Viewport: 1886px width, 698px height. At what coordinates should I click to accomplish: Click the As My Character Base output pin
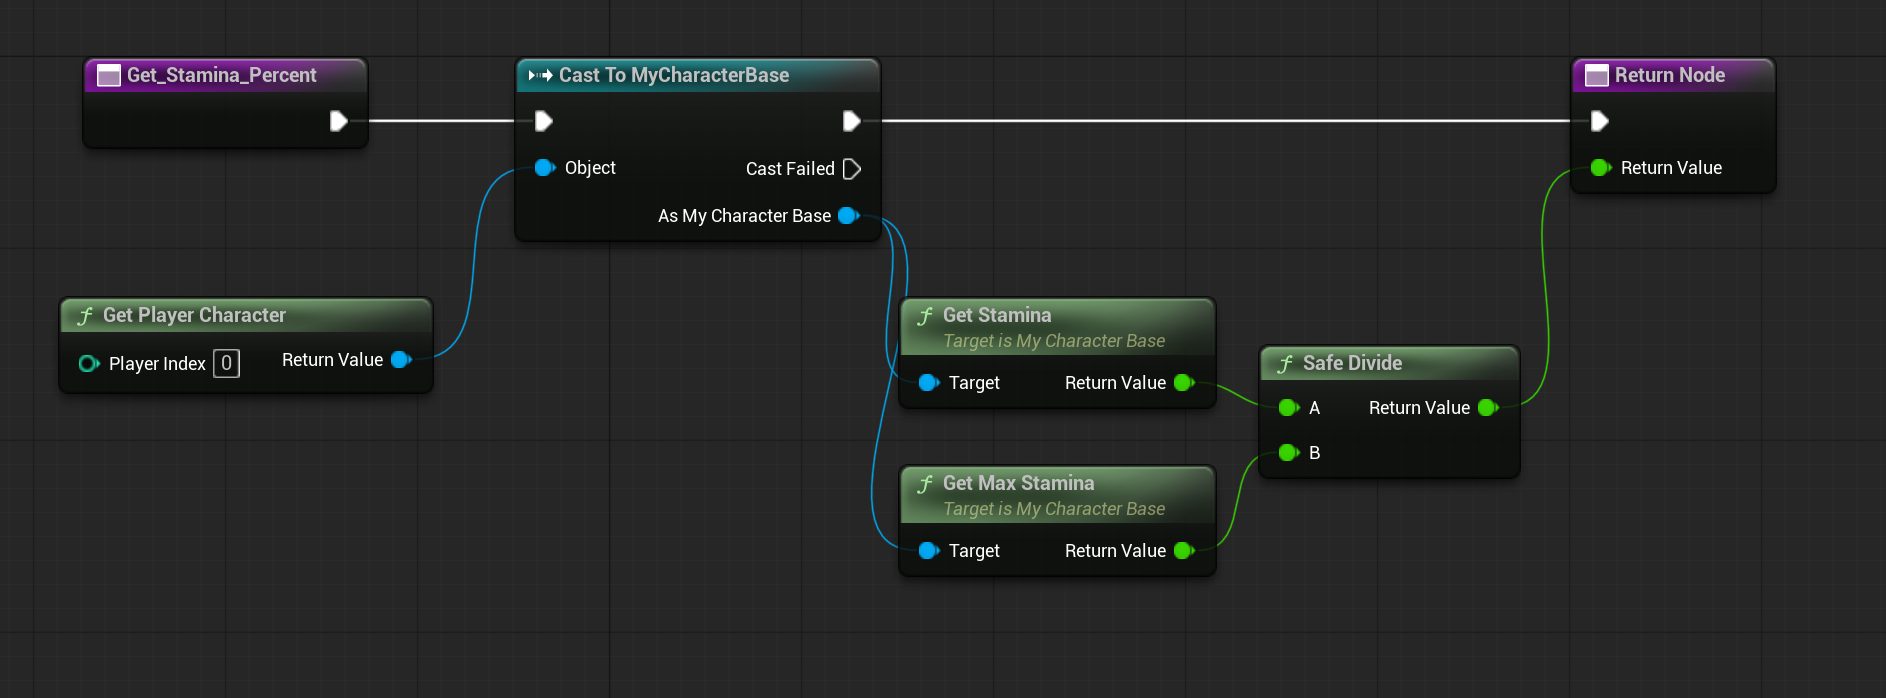point(849,215)
